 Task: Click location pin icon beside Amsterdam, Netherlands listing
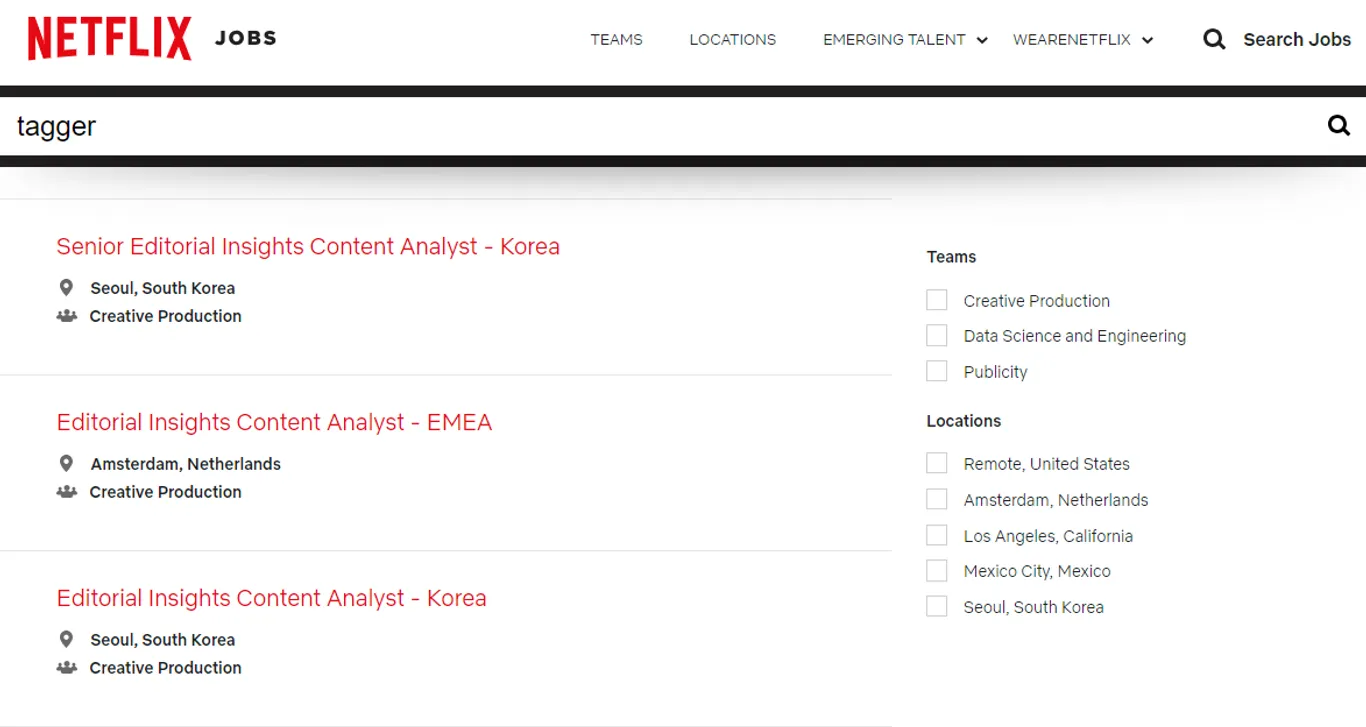66,464
